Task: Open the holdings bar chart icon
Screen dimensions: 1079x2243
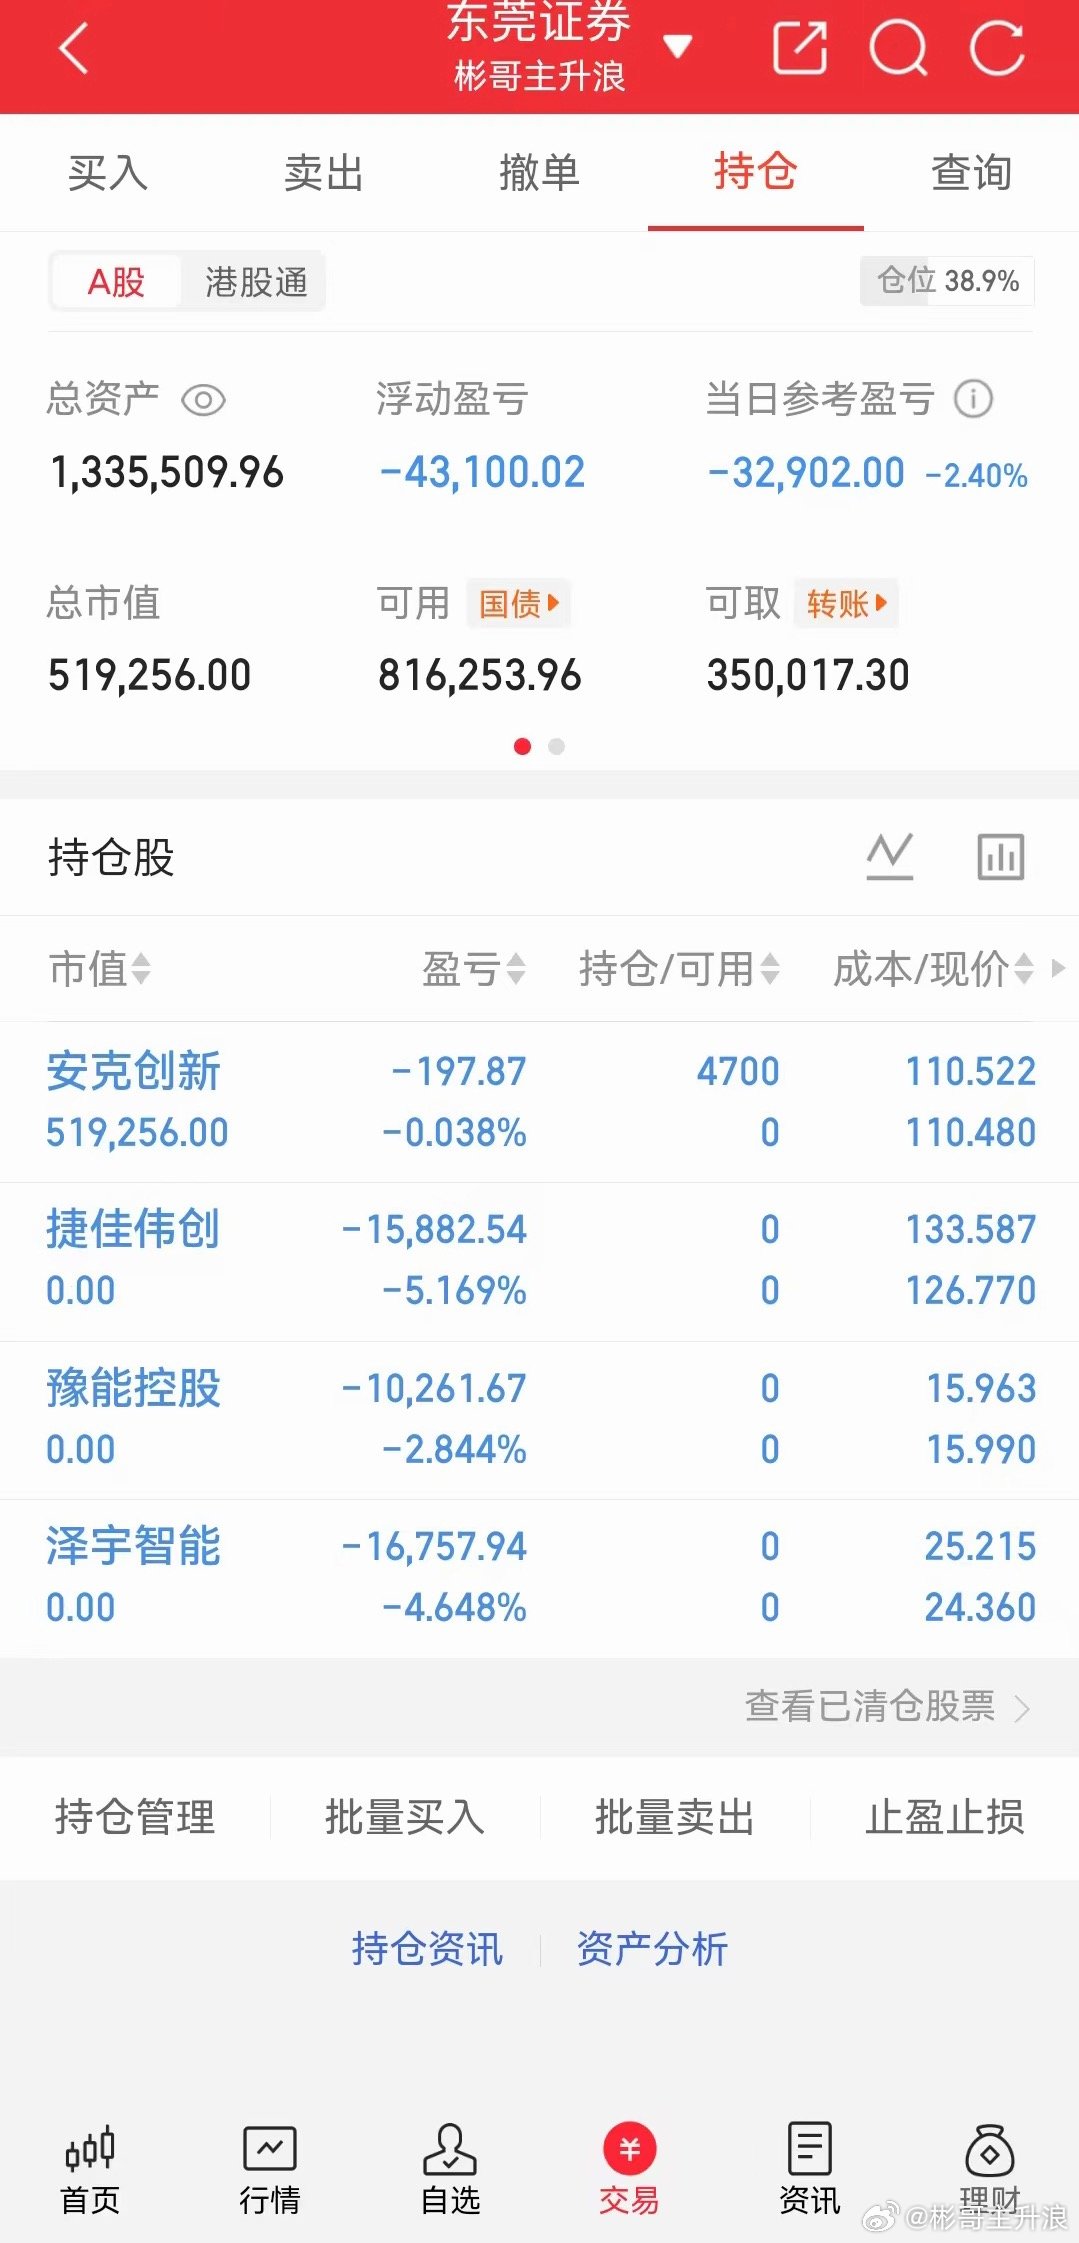Action: click(x=1001, y=857)
